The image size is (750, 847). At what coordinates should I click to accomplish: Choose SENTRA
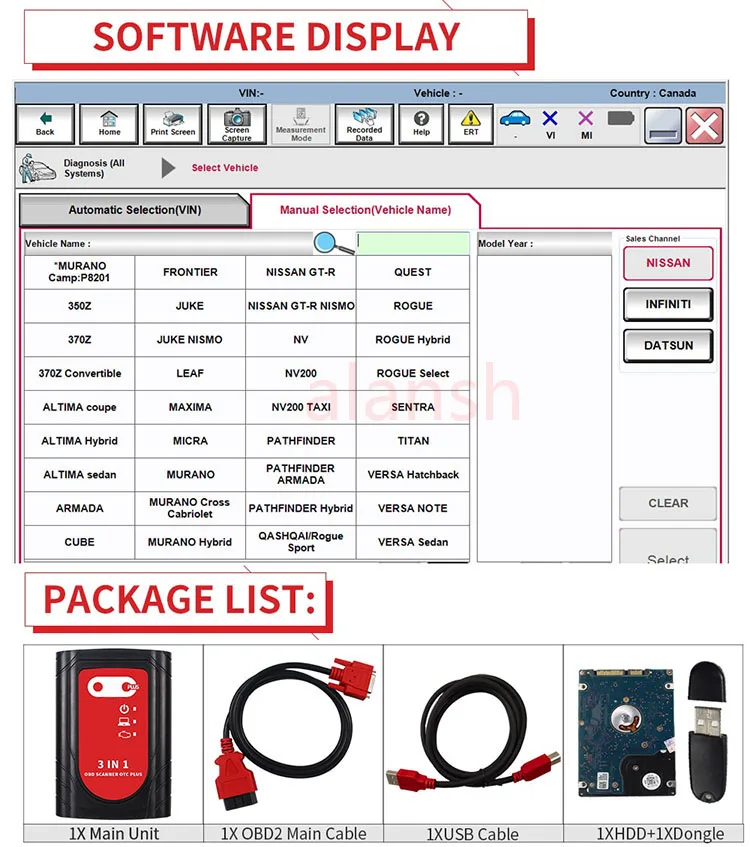(413, 407)
